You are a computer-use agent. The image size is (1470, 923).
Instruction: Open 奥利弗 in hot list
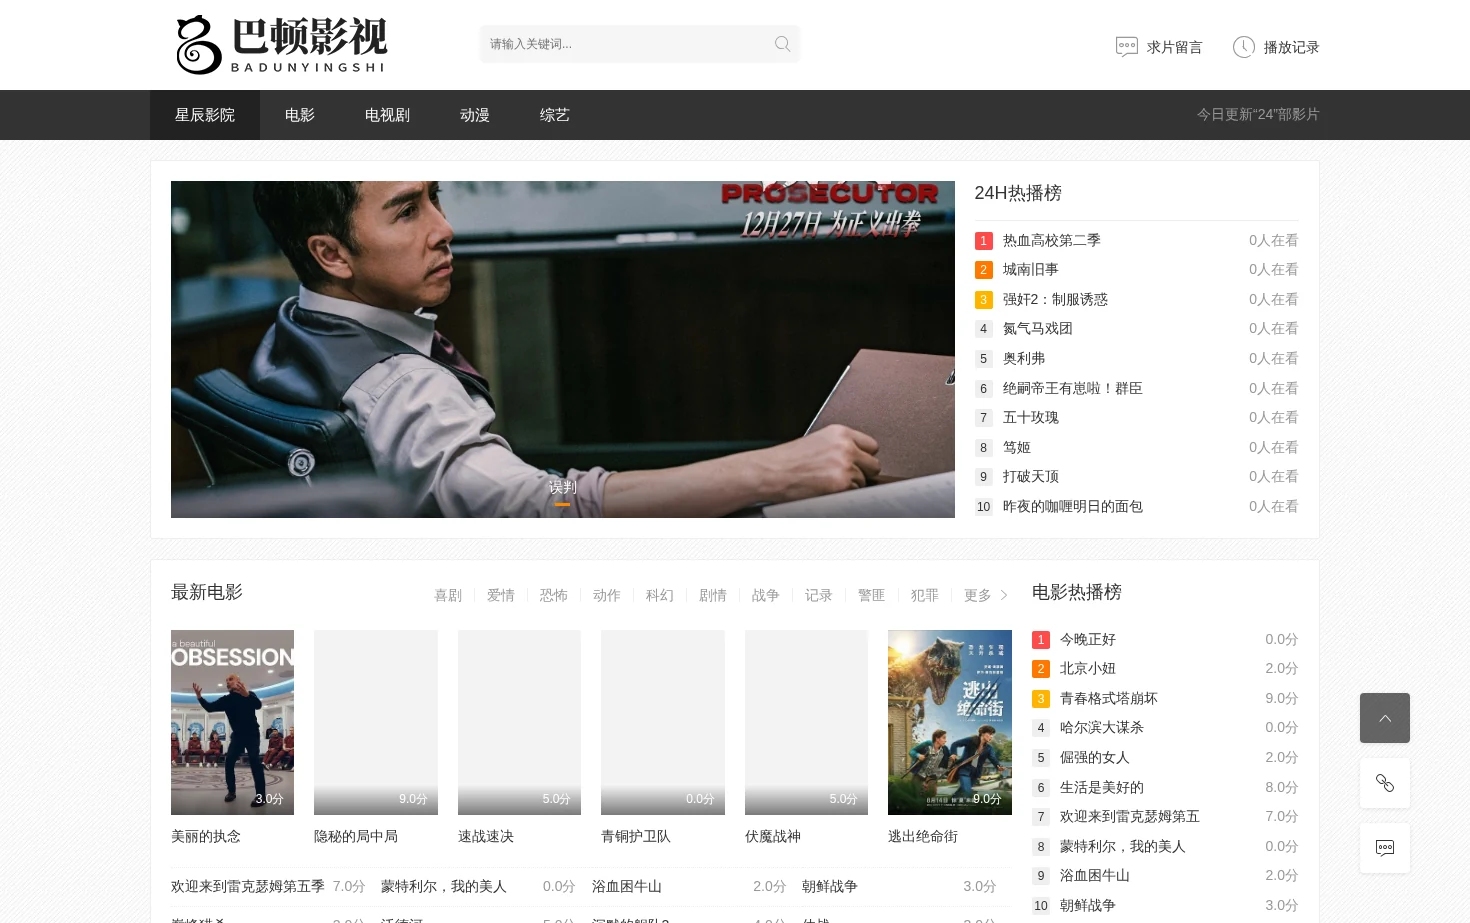[x=1024, y=358]
